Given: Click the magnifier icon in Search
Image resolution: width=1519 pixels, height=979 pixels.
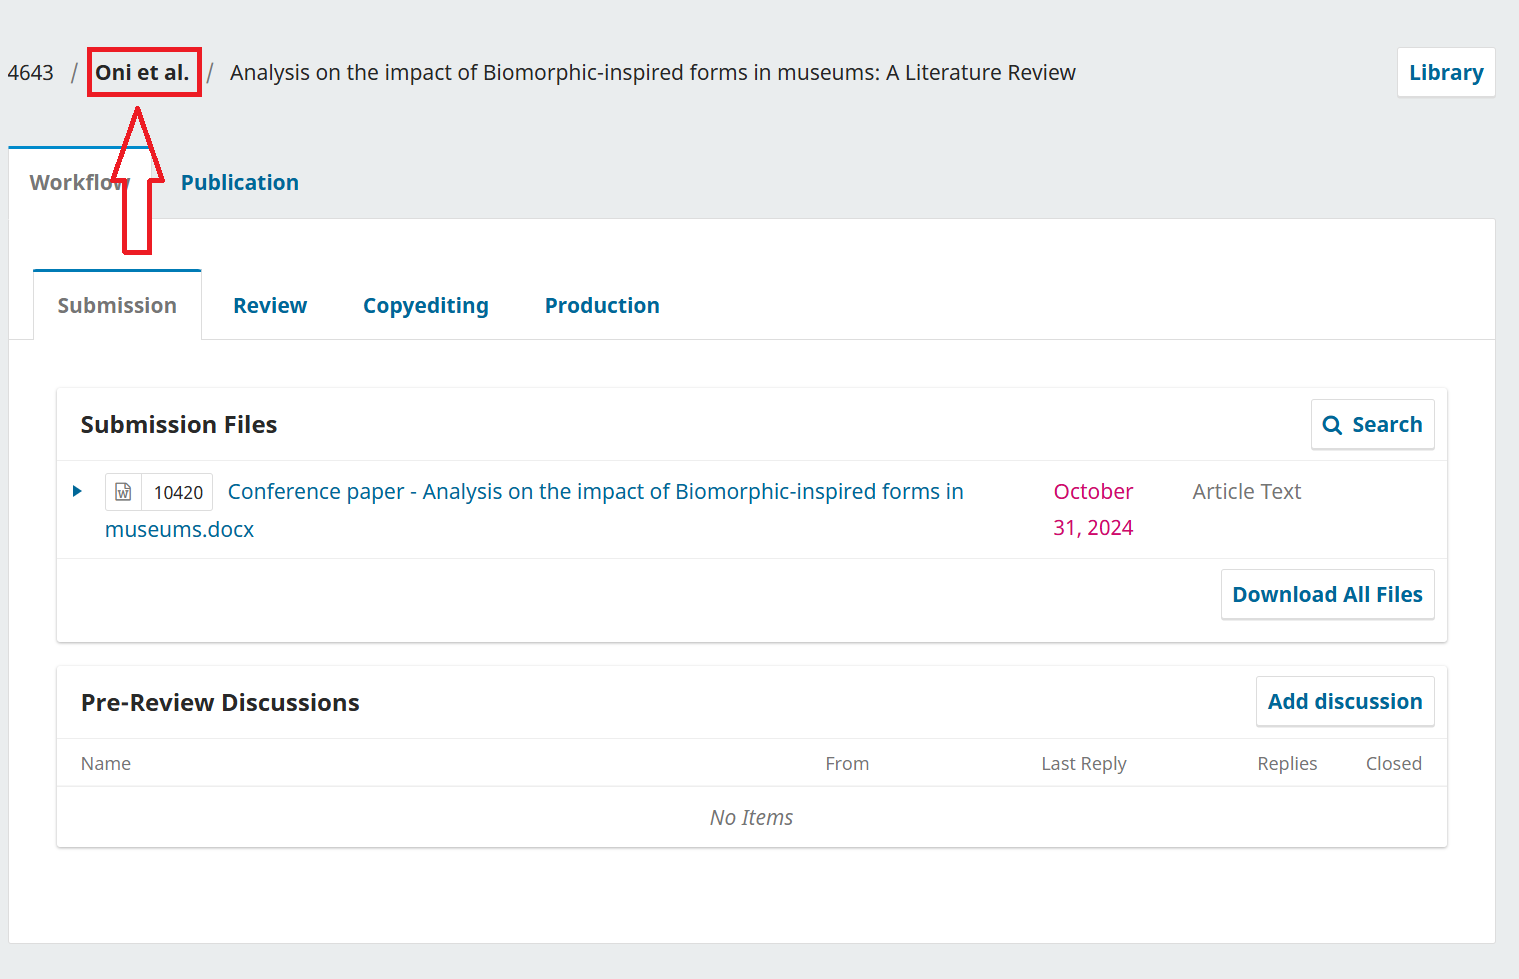Looking at the screenshot, I should [x=1332, y=425].
